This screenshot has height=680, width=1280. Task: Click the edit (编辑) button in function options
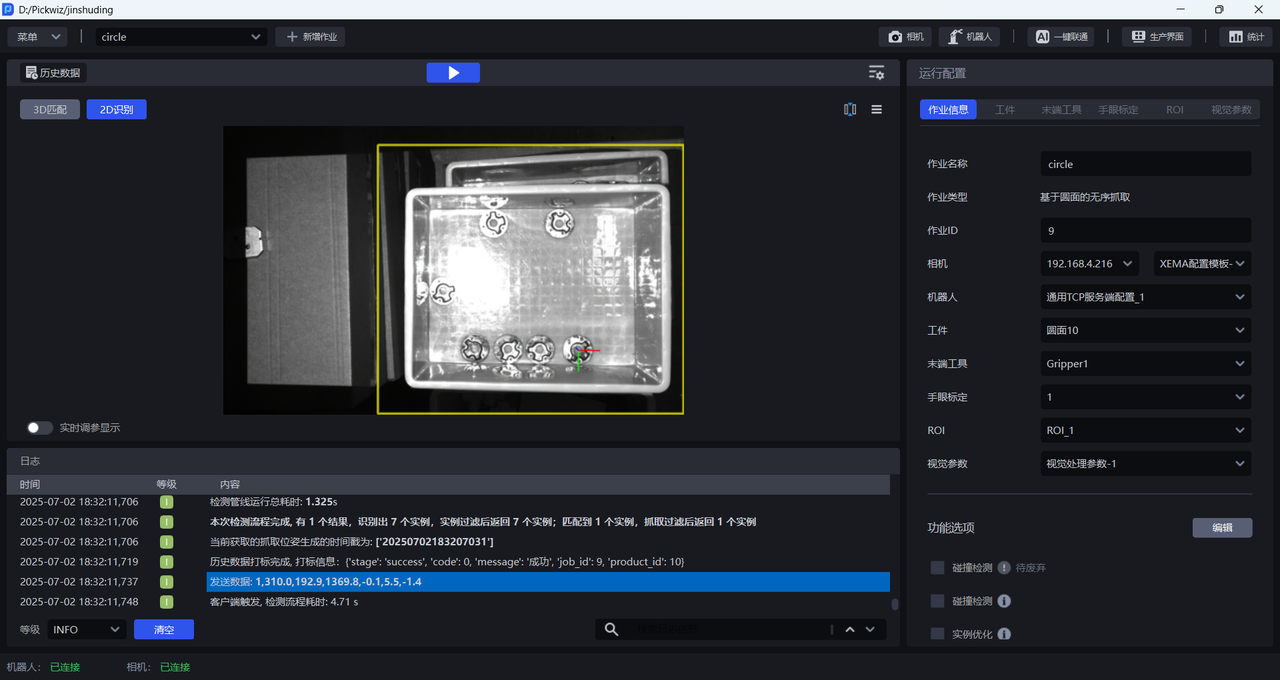[1222, 528]
